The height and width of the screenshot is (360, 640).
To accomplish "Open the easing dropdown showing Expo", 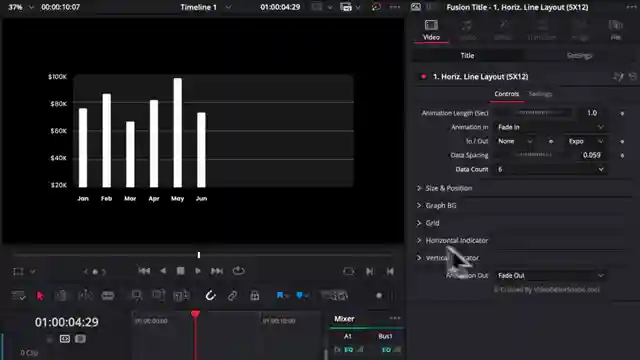I will point(586,141).
